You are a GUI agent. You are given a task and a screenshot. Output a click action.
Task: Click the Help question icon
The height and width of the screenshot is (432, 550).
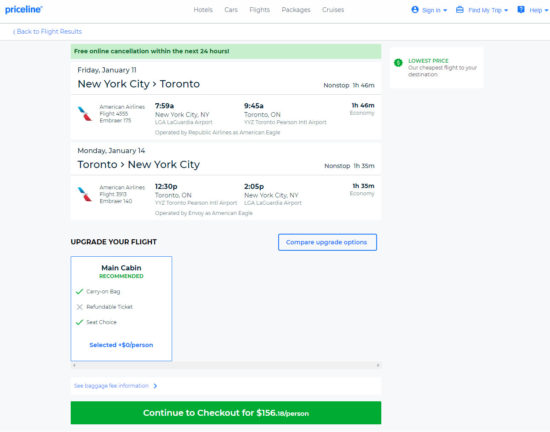521,9
